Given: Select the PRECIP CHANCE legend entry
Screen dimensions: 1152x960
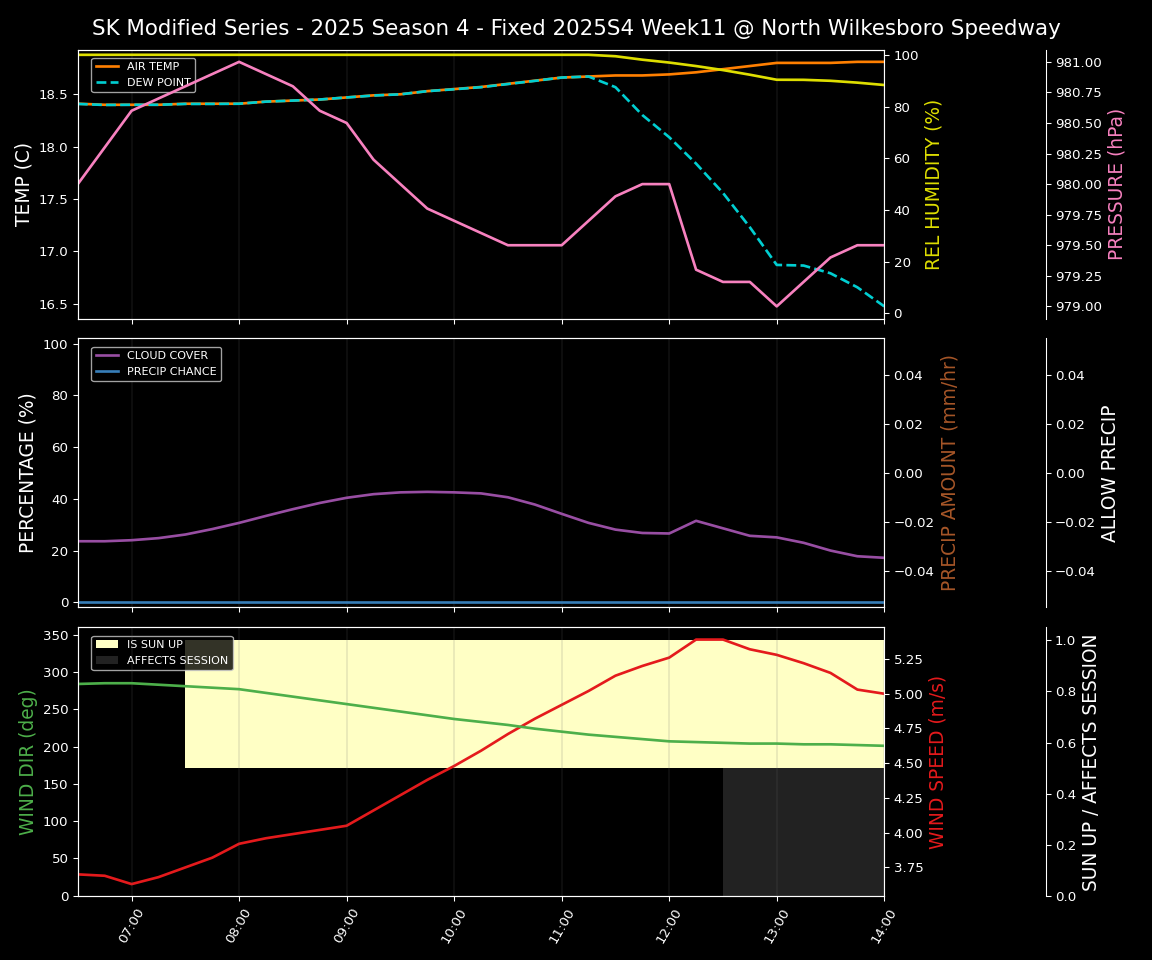Looking at the screenshot, I should [171, 371].
